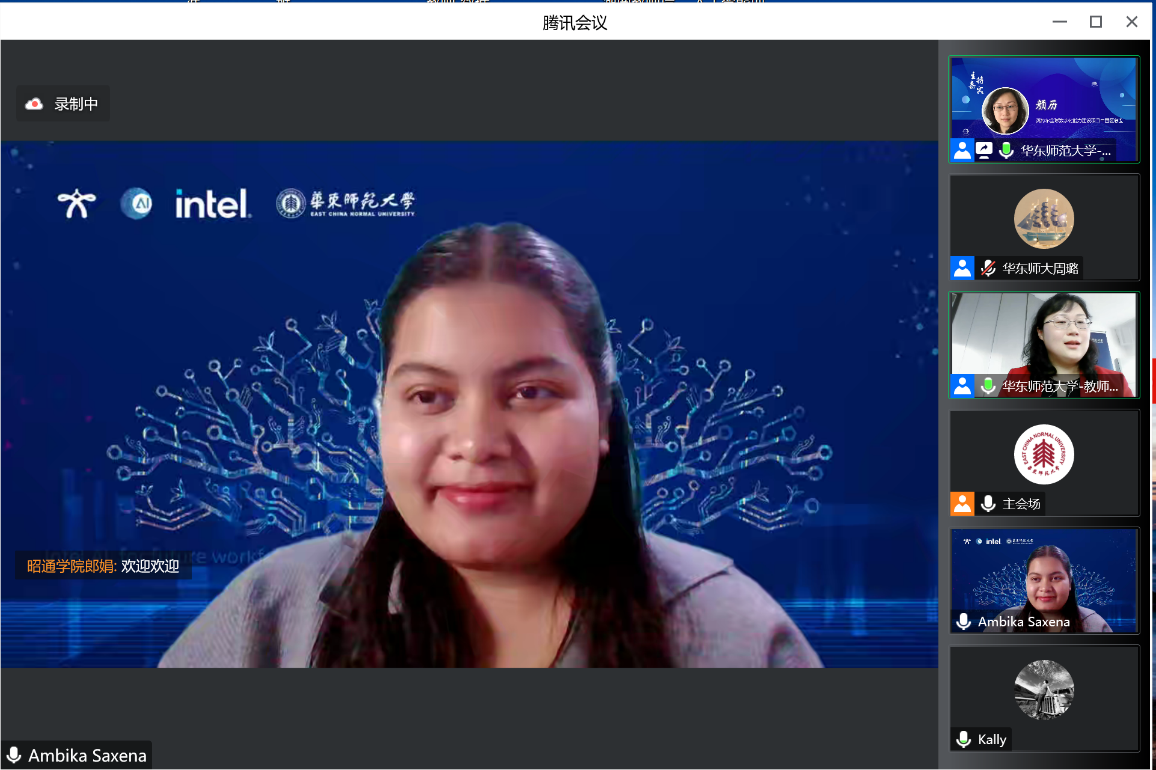Viewport: 1156px width, 770px height.
Task: Click the screen-share icon on the top participant tile
Action: [984, 151]
